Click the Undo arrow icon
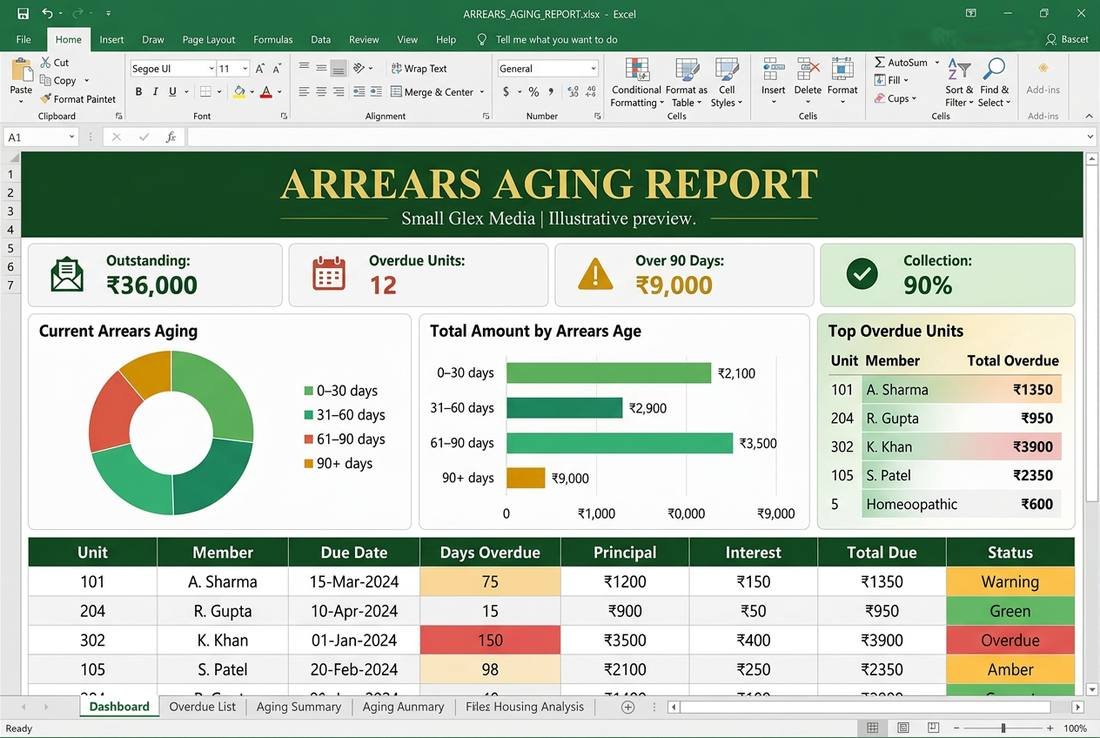This screenshot has width=1100, height=738. (x=47, y=13)
